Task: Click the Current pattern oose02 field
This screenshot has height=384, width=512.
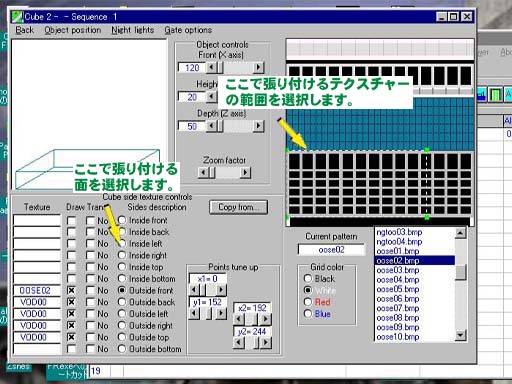Action: coord(331,250)
